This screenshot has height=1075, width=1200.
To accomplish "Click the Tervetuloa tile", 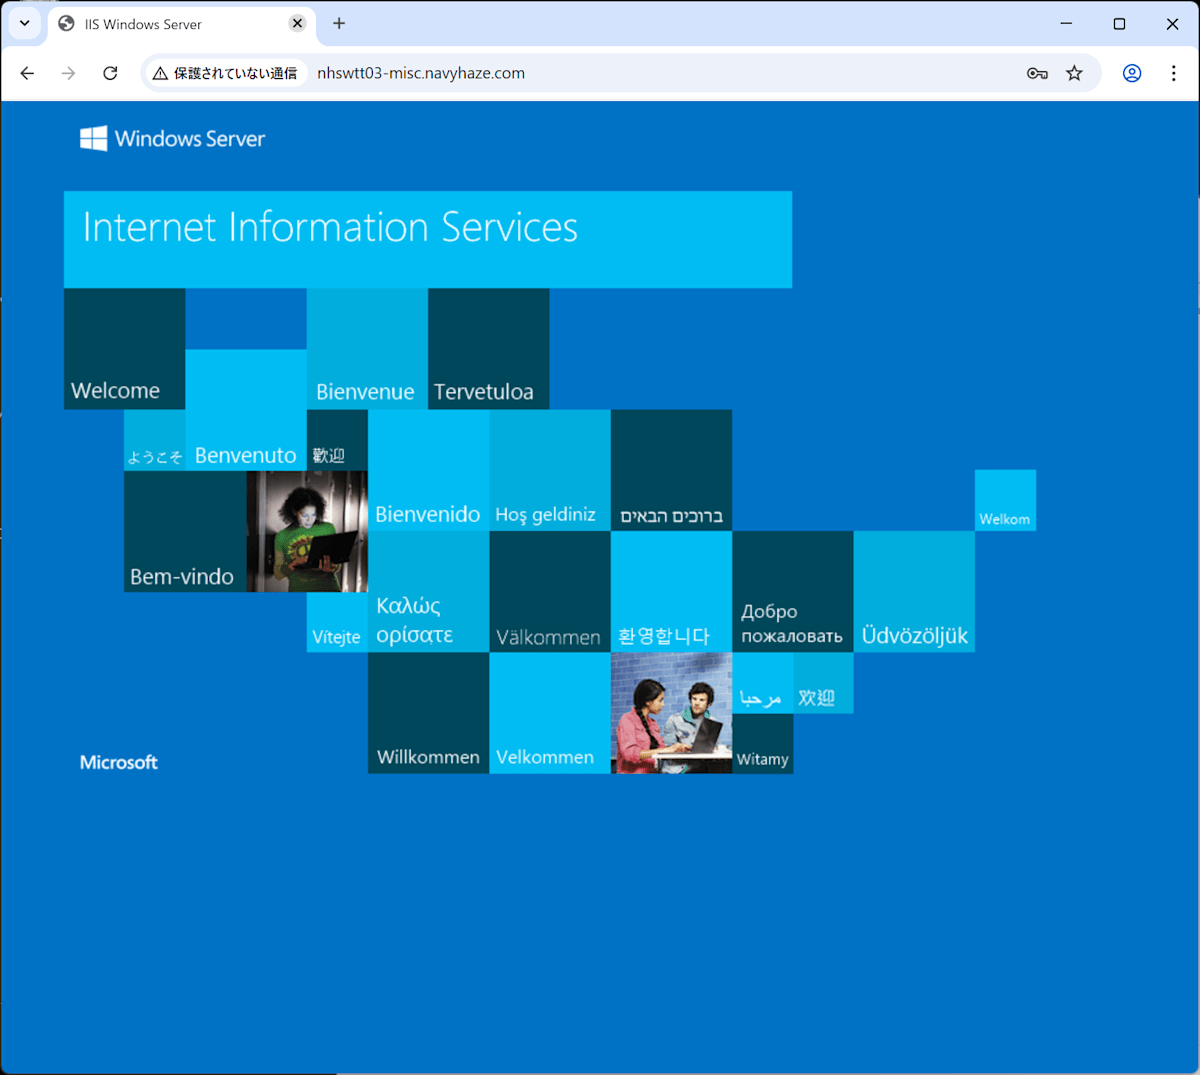I will [x=488, y=349].
